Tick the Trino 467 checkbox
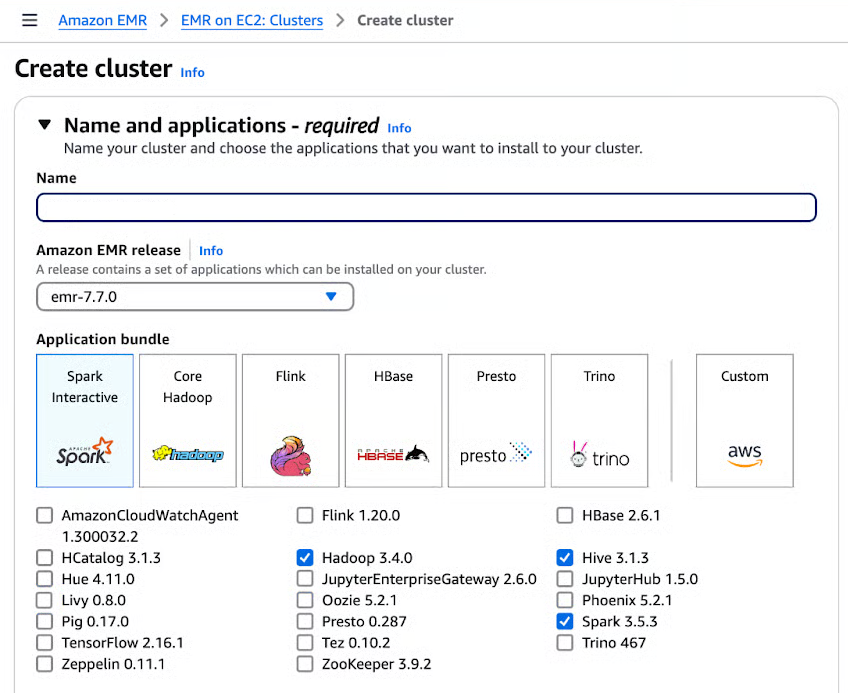This screenshot has width=848, height=693. (565, 643)
